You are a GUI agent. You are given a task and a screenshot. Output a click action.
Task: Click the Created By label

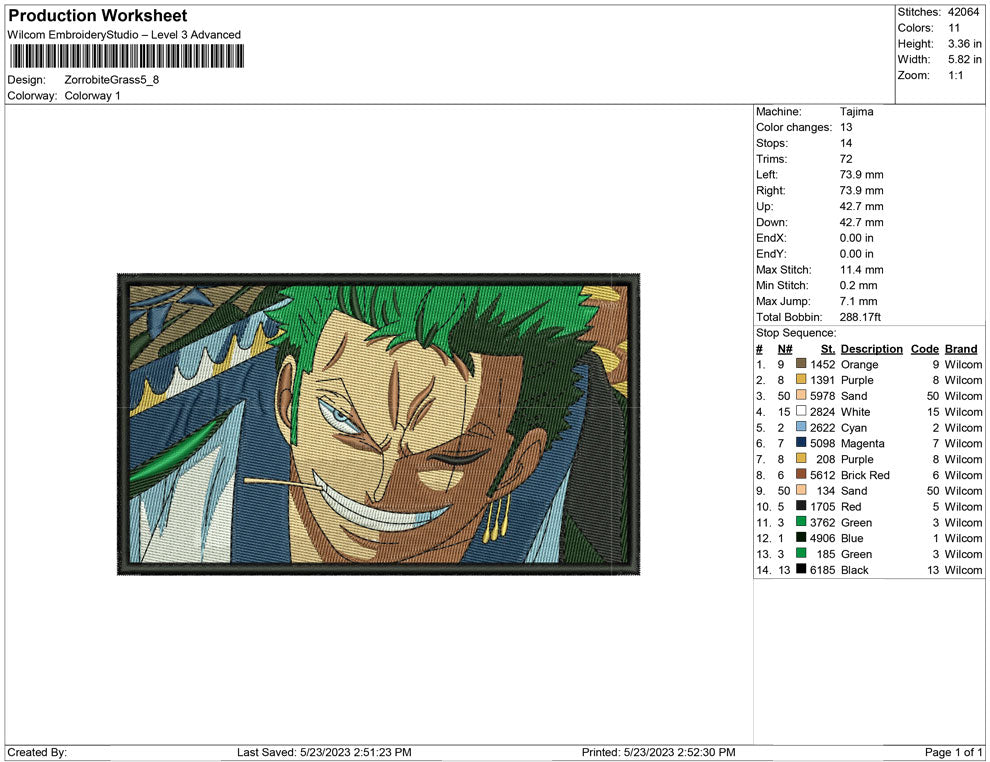tap(37, 752)
